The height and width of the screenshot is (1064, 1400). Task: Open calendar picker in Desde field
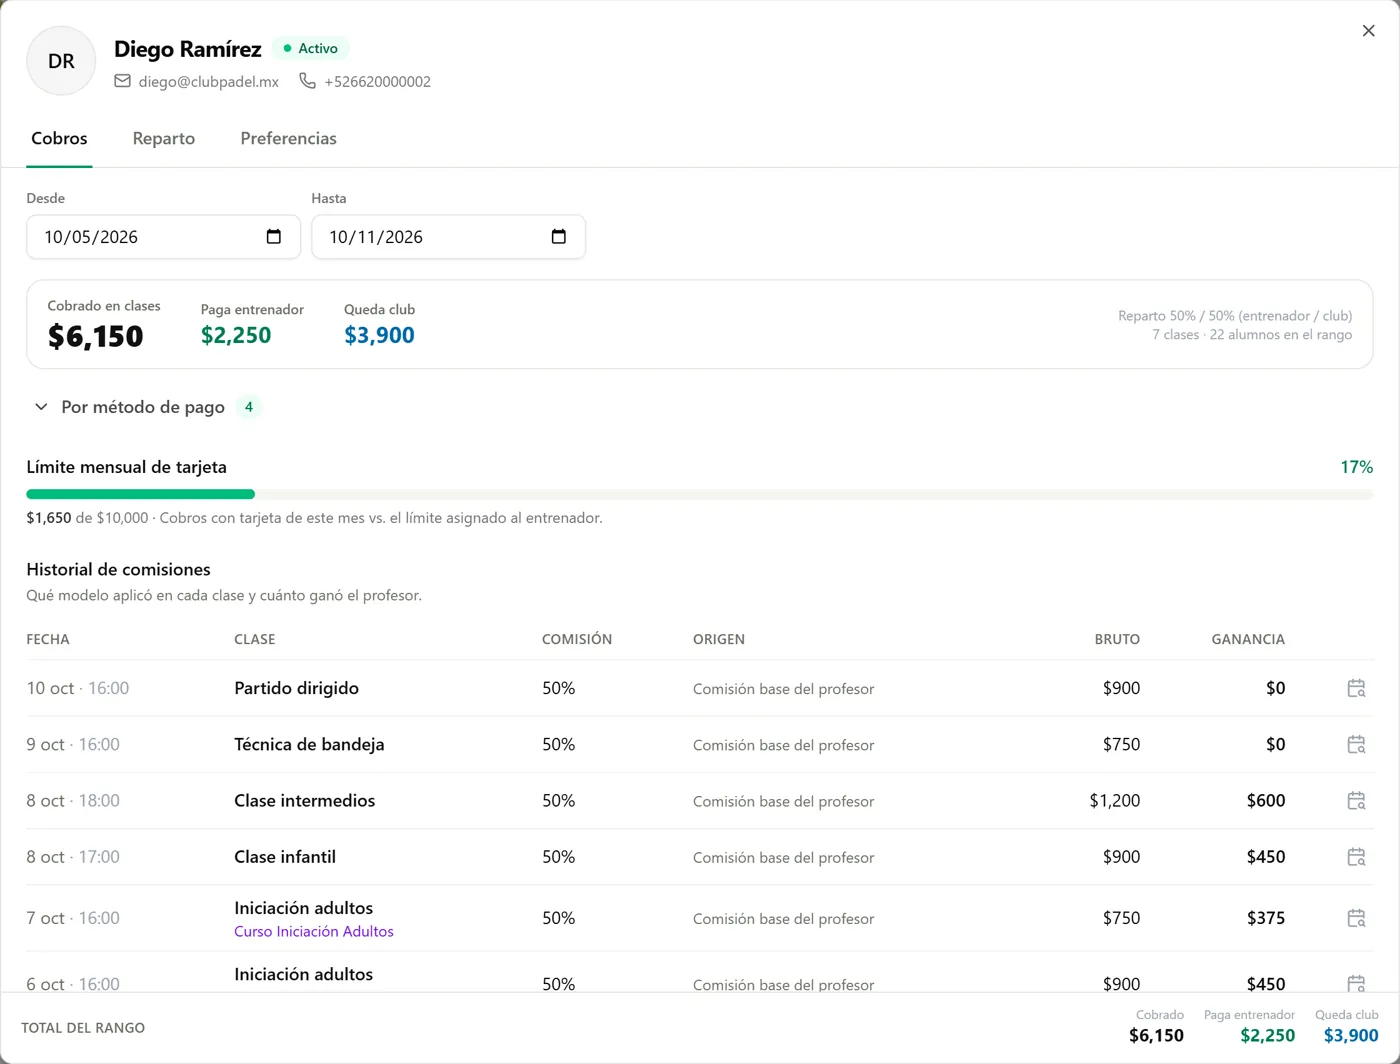coord(274,237)
